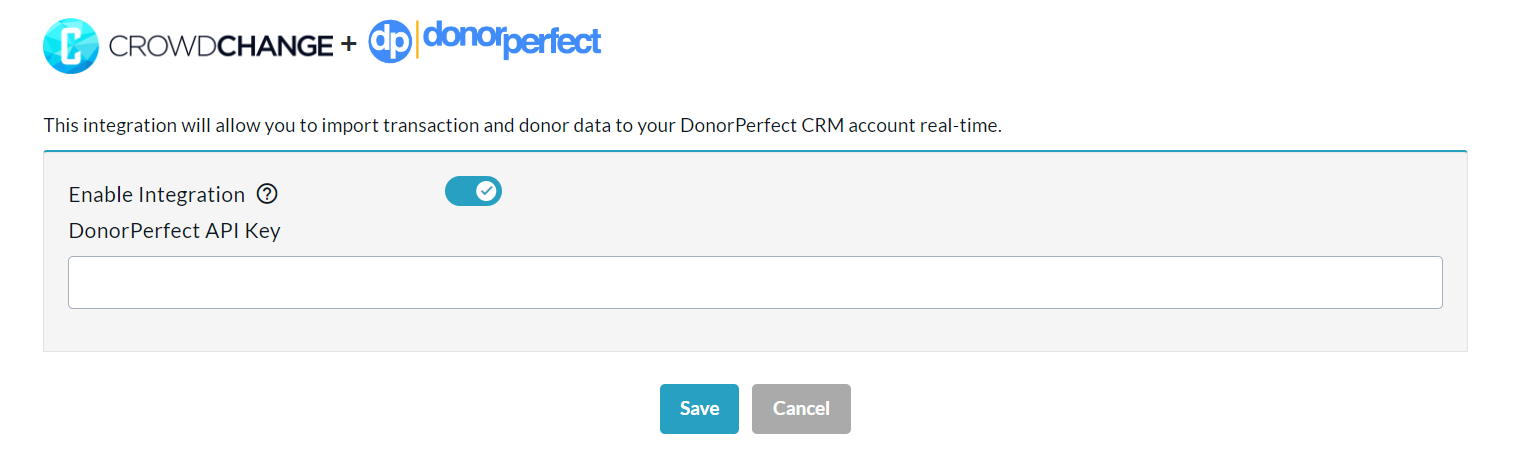Click the white checkmark knob on the switch
Screen dimensions: 1526x450
pos(486,191)
